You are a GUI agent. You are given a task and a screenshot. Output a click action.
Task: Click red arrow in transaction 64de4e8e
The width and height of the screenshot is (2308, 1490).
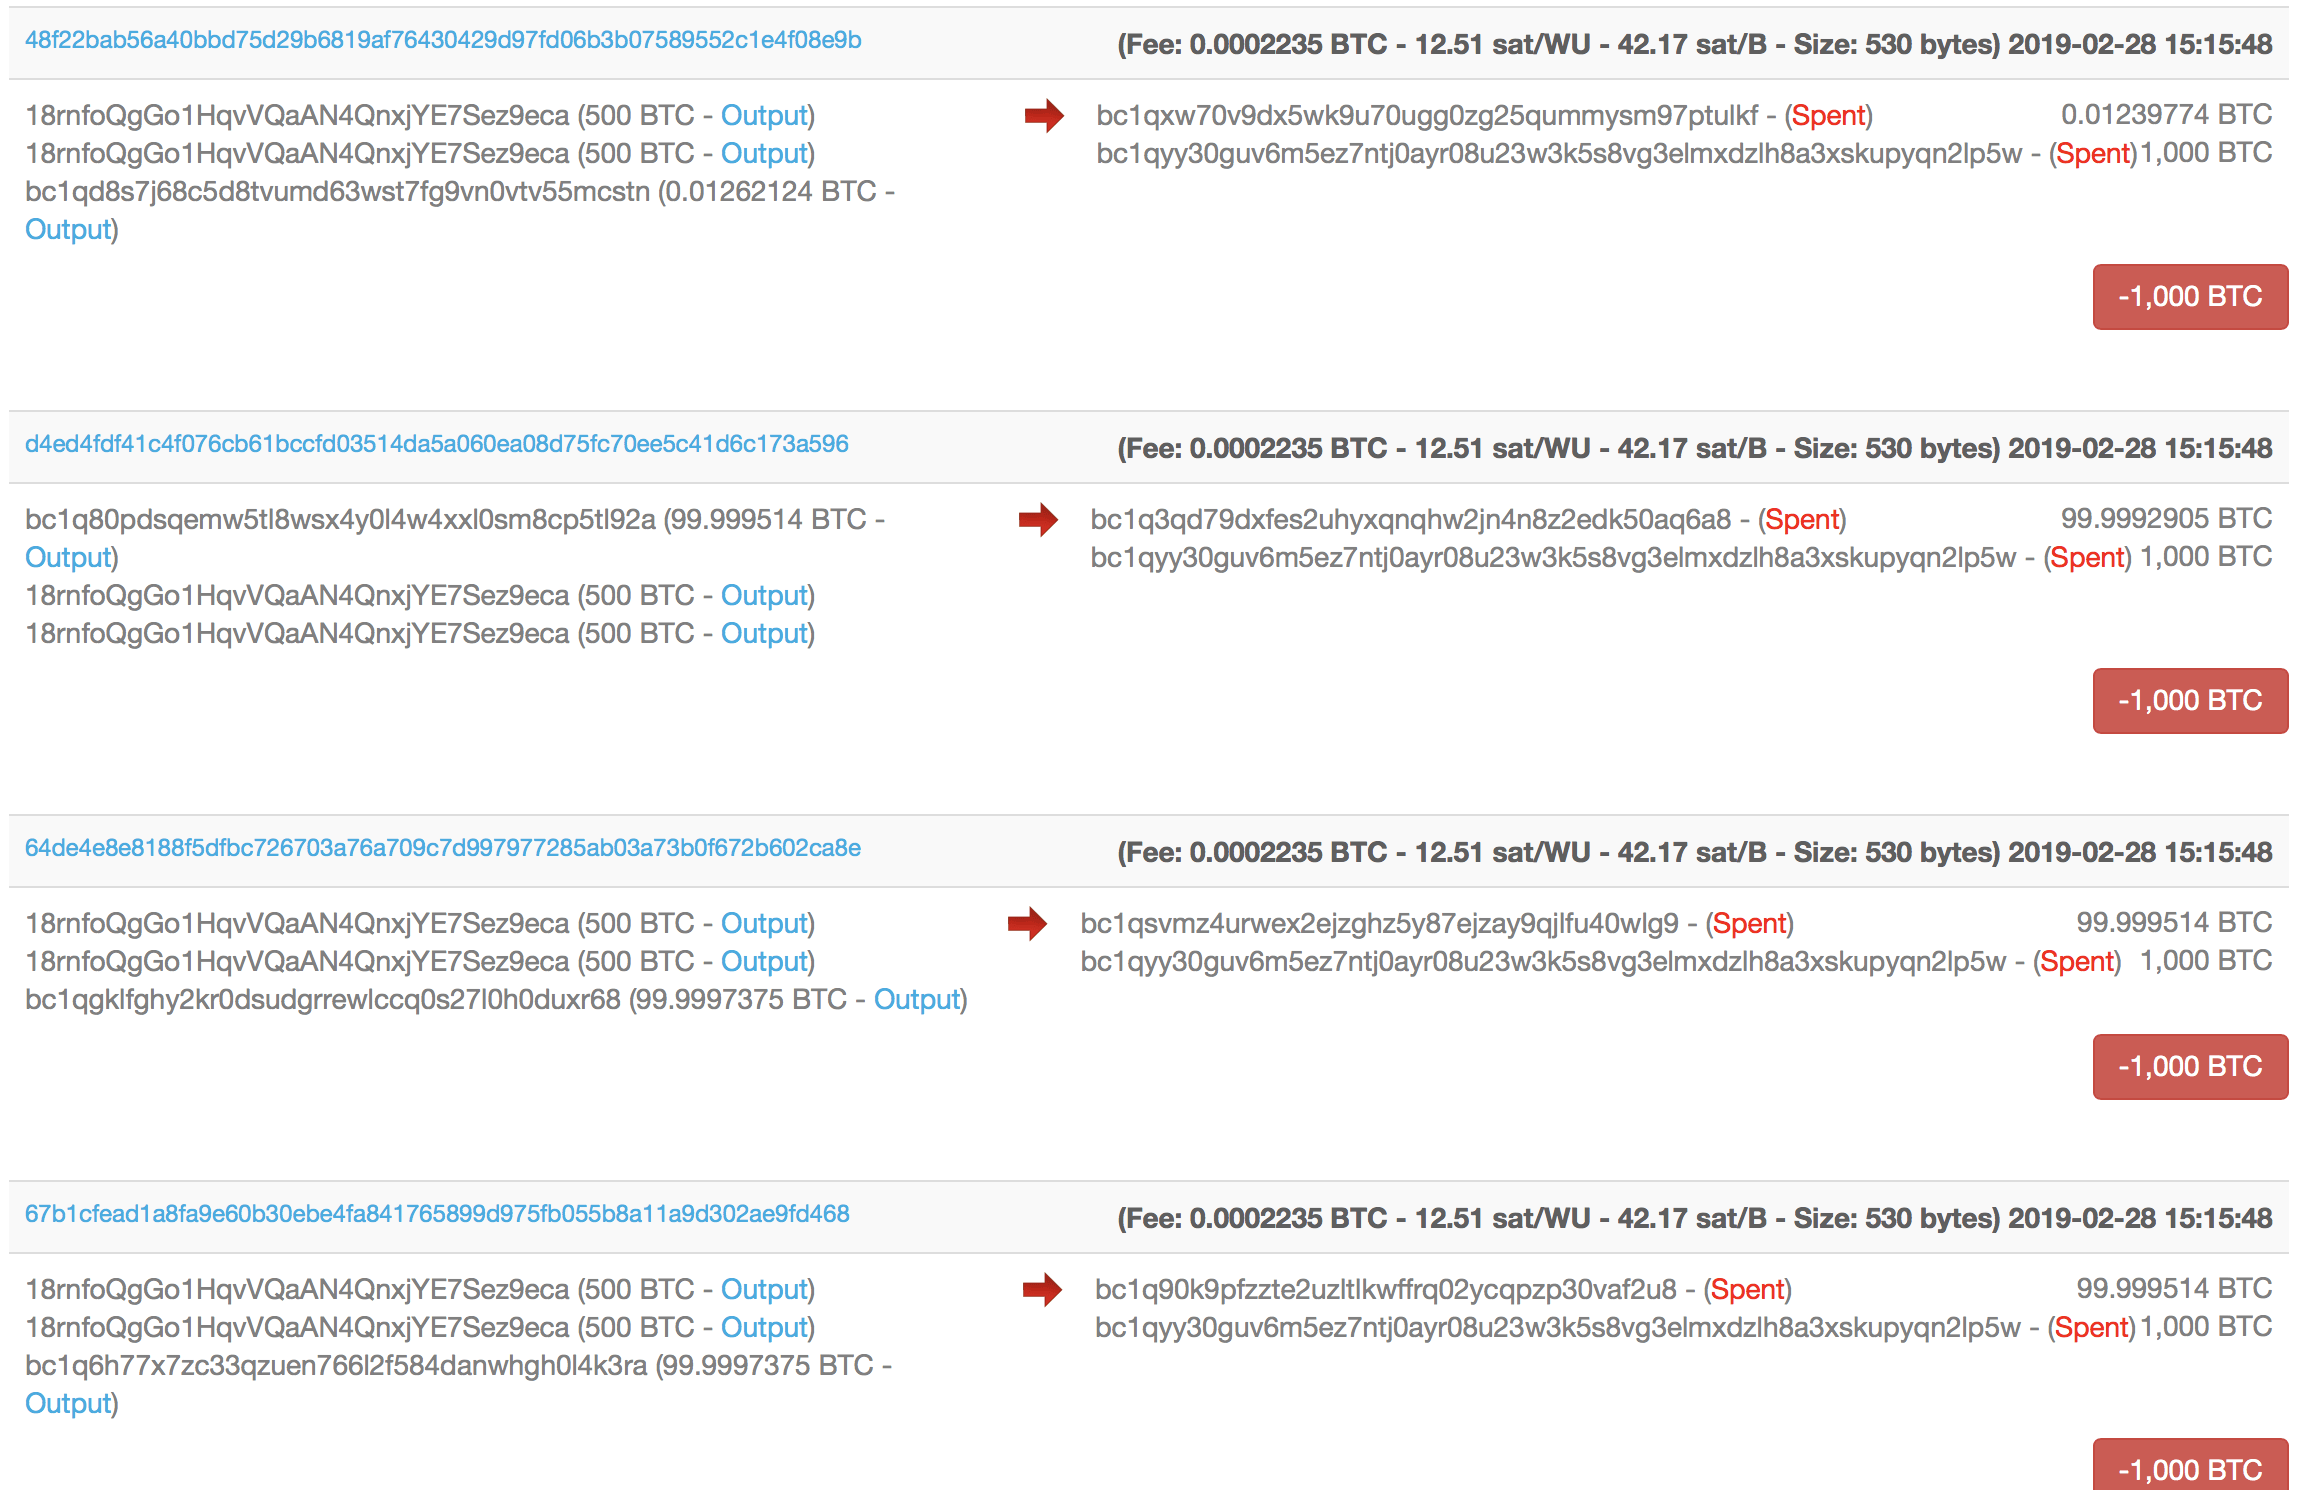click(1027, 923)
